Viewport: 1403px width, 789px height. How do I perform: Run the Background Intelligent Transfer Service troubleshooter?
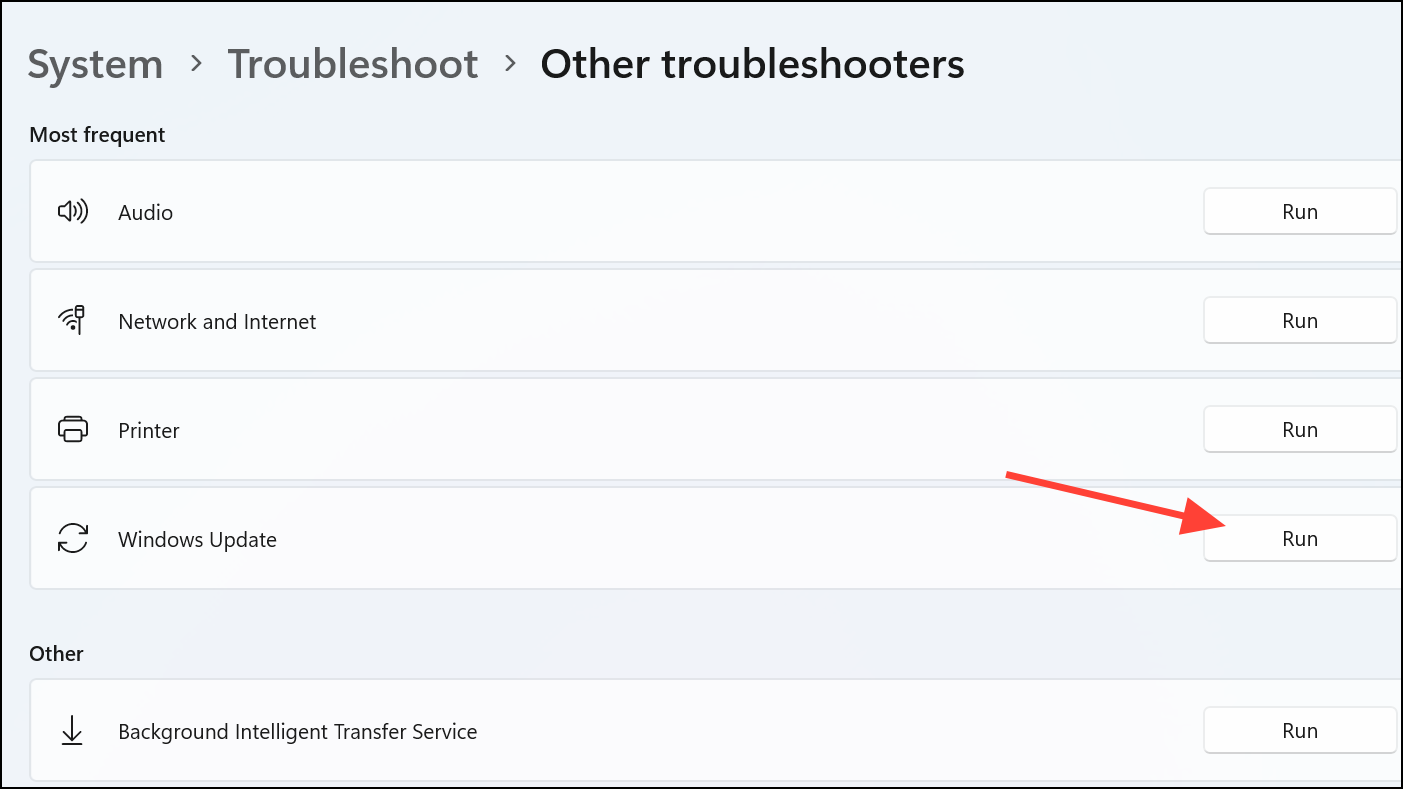1300,731
